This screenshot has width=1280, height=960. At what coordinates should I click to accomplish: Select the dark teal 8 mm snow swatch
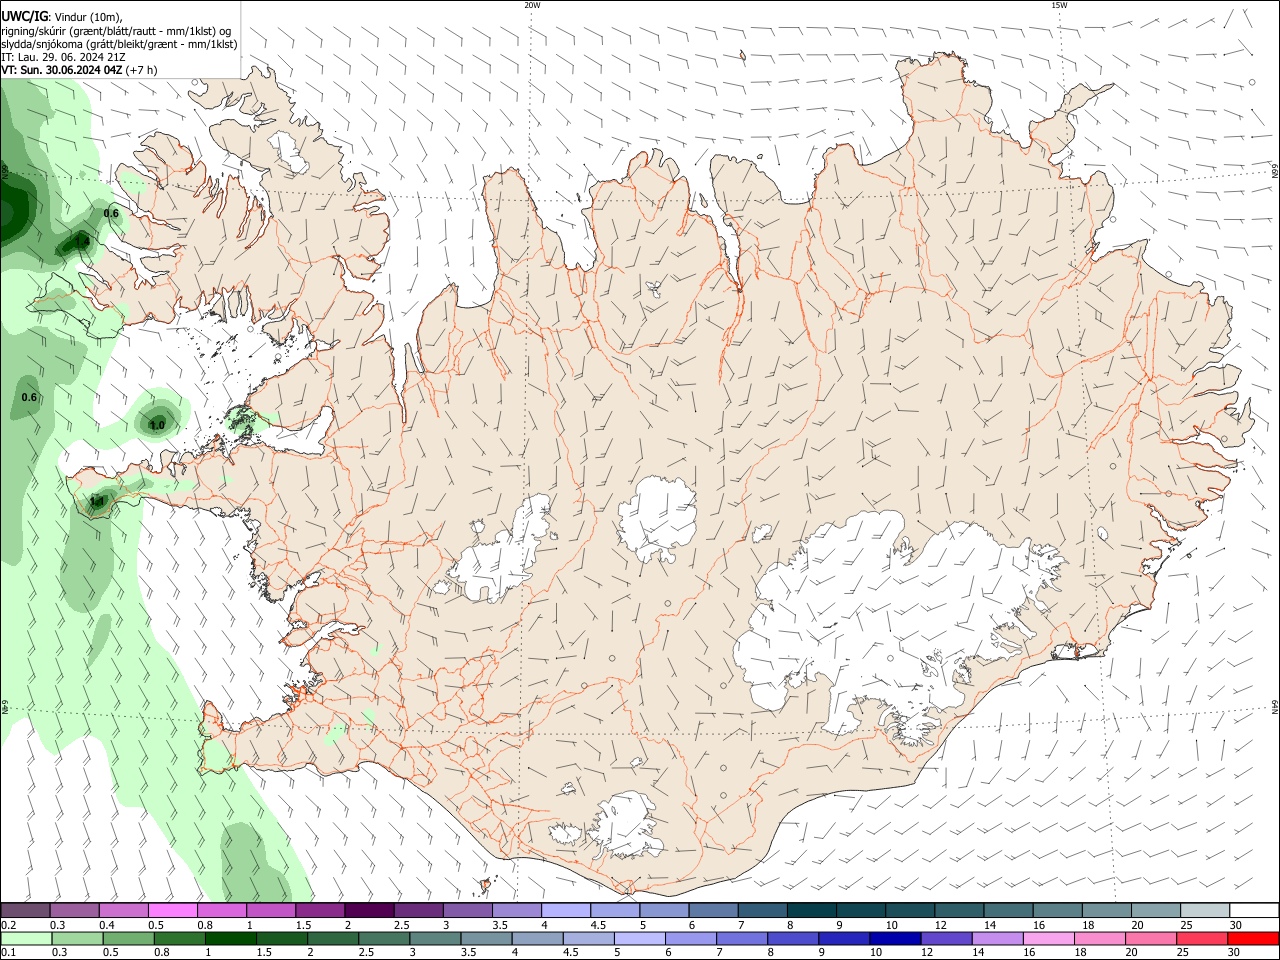coord(811,910)
